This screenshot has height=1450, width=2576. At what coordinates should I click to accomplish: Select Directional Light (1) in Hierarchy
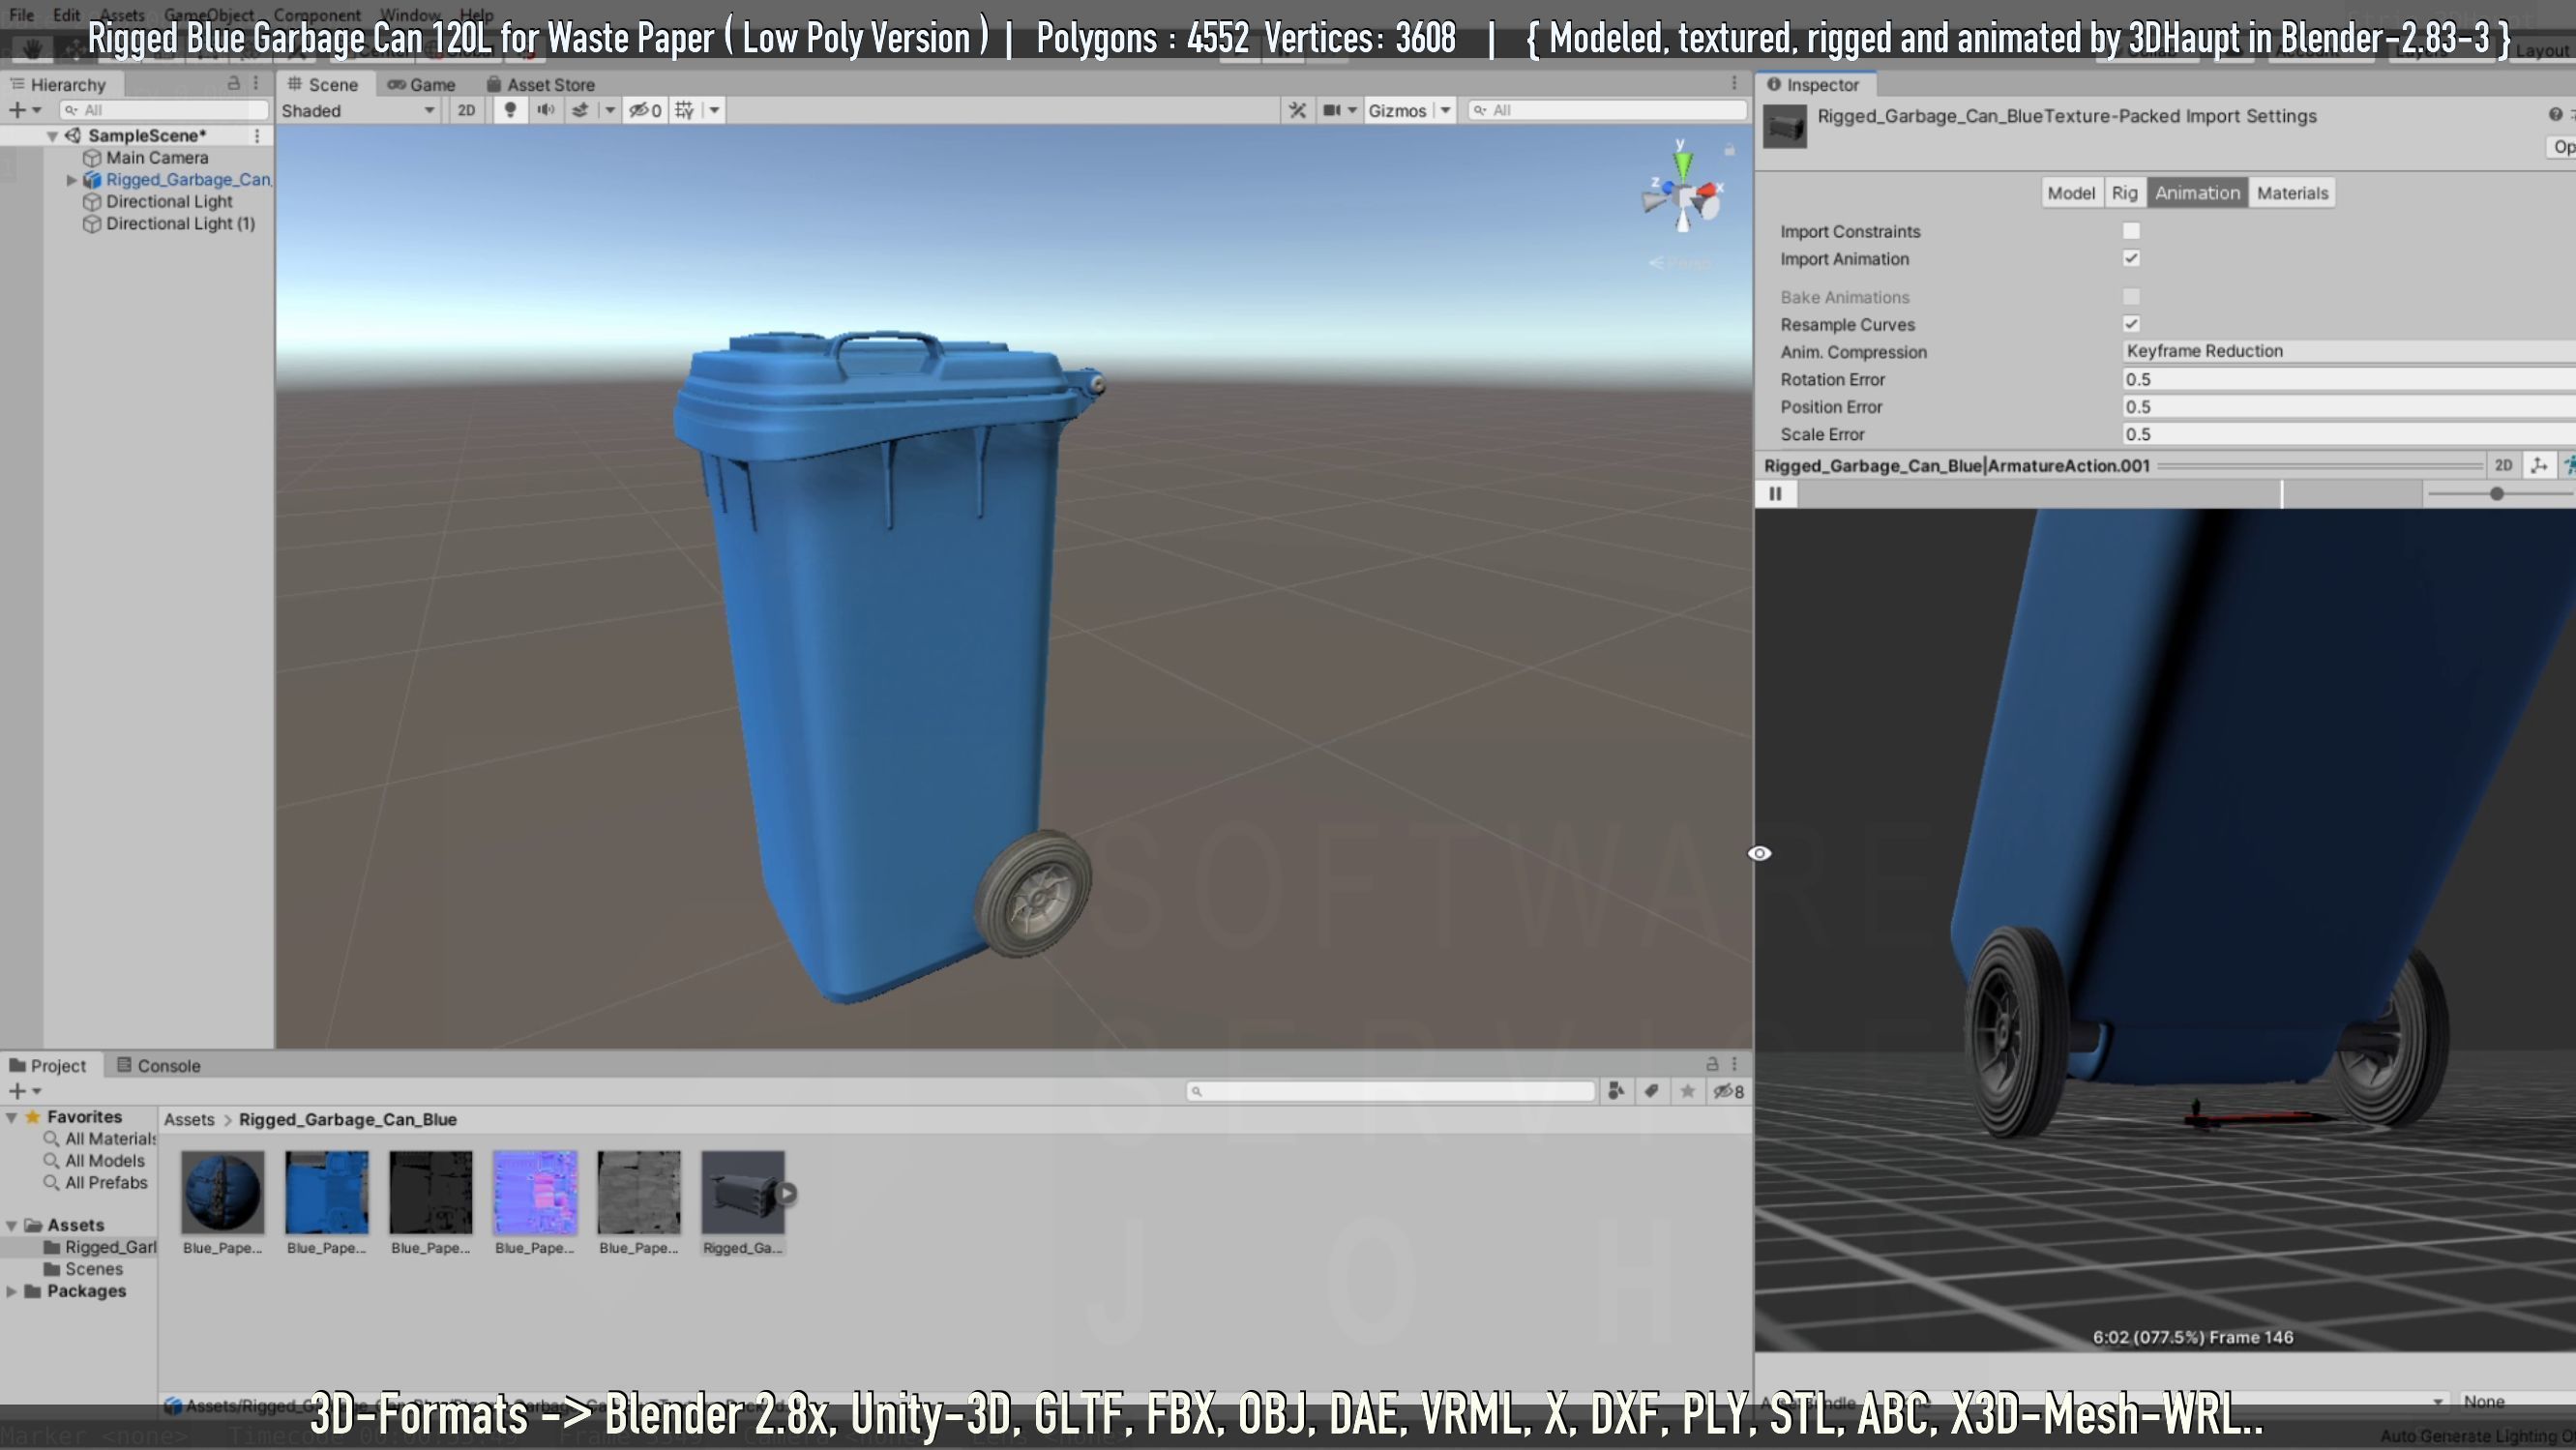click(x=180, y=224)
